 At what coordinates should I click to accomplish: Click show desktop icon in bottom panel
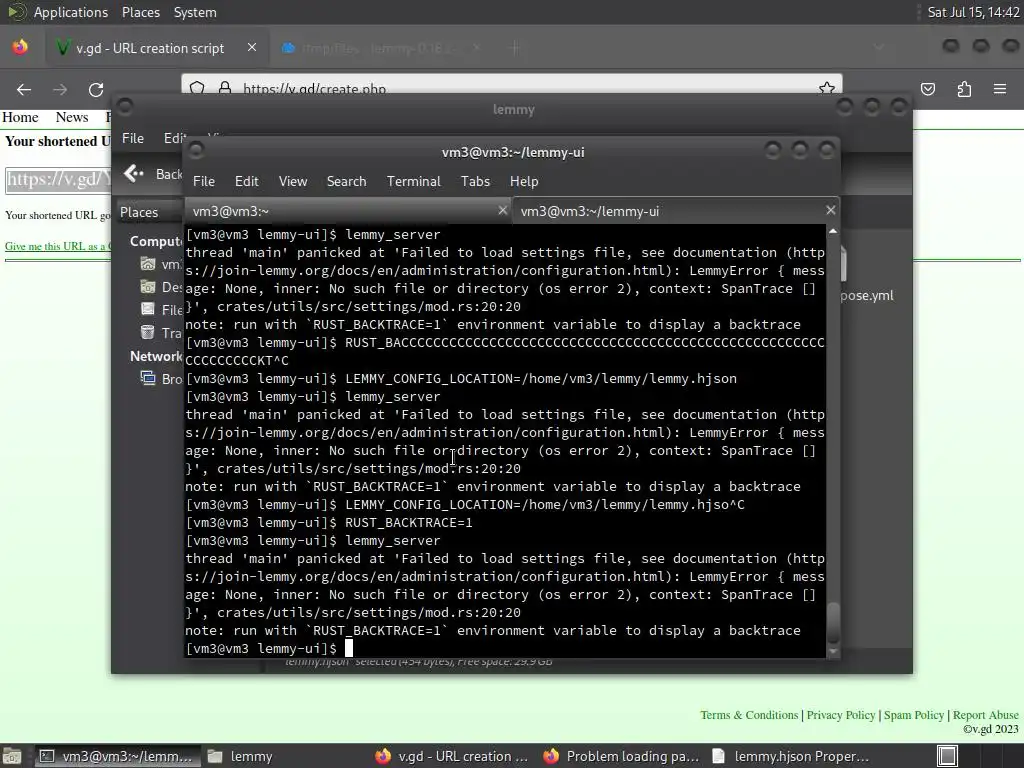[11, 756]
